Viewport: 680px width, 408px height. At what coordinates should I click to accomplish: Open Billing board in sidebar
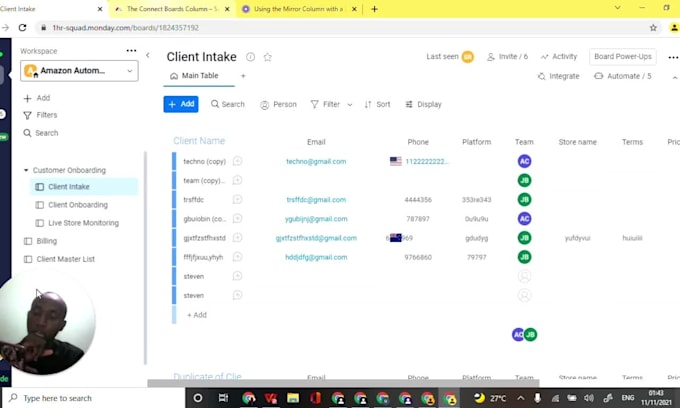pos(46,241)
